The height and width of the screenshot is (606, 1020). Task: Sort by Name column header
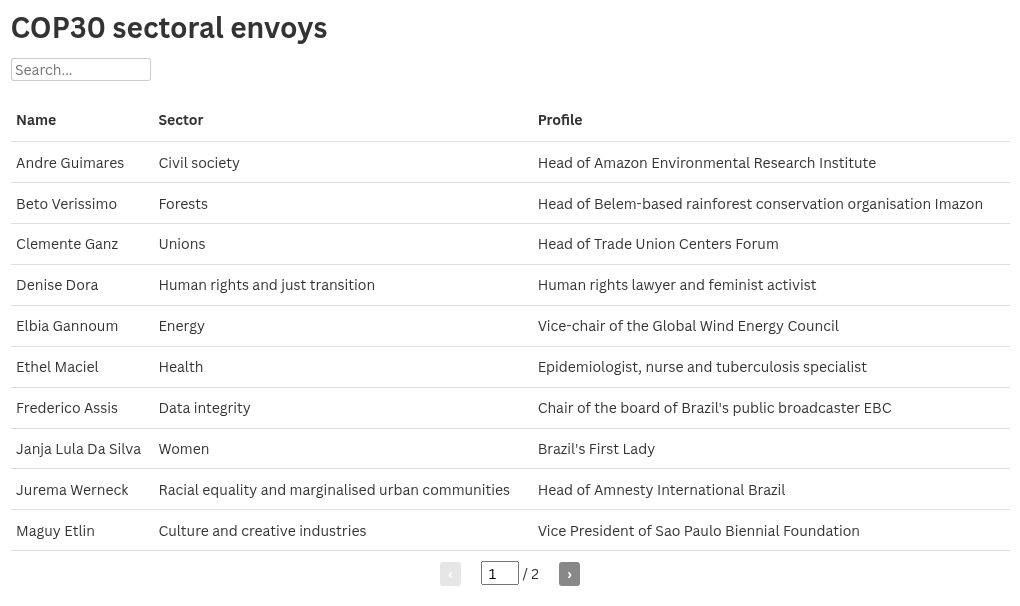pos(36,120)
